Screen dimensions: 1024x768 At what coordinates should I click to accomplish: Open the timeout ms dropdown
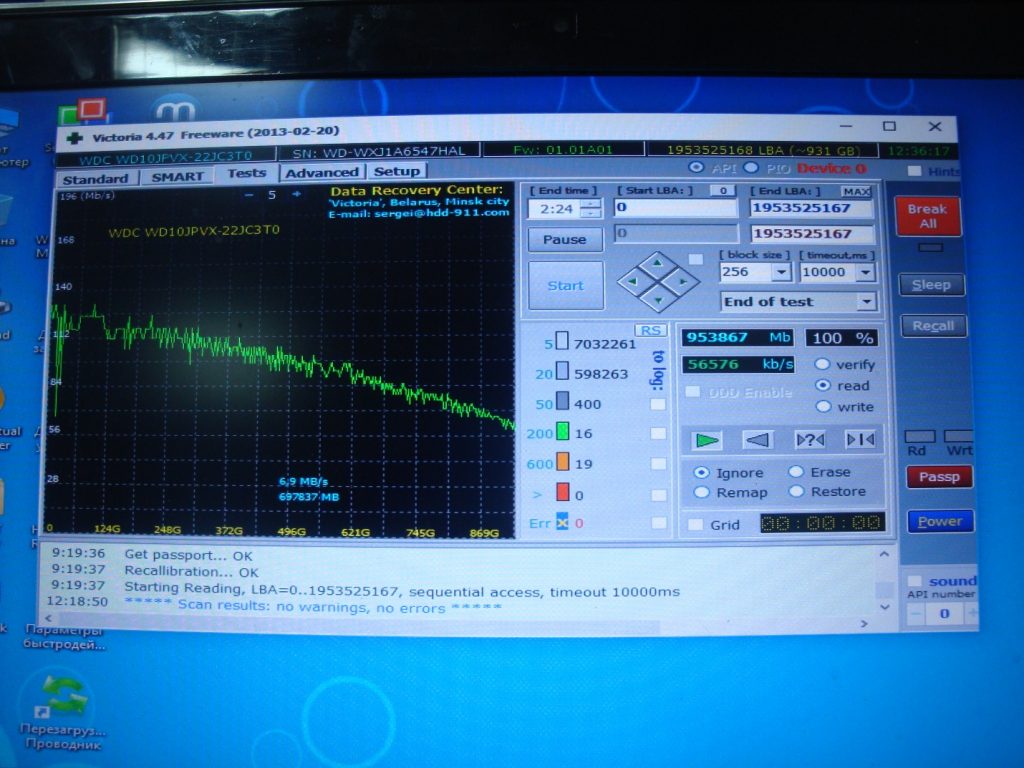click(865, 272)
